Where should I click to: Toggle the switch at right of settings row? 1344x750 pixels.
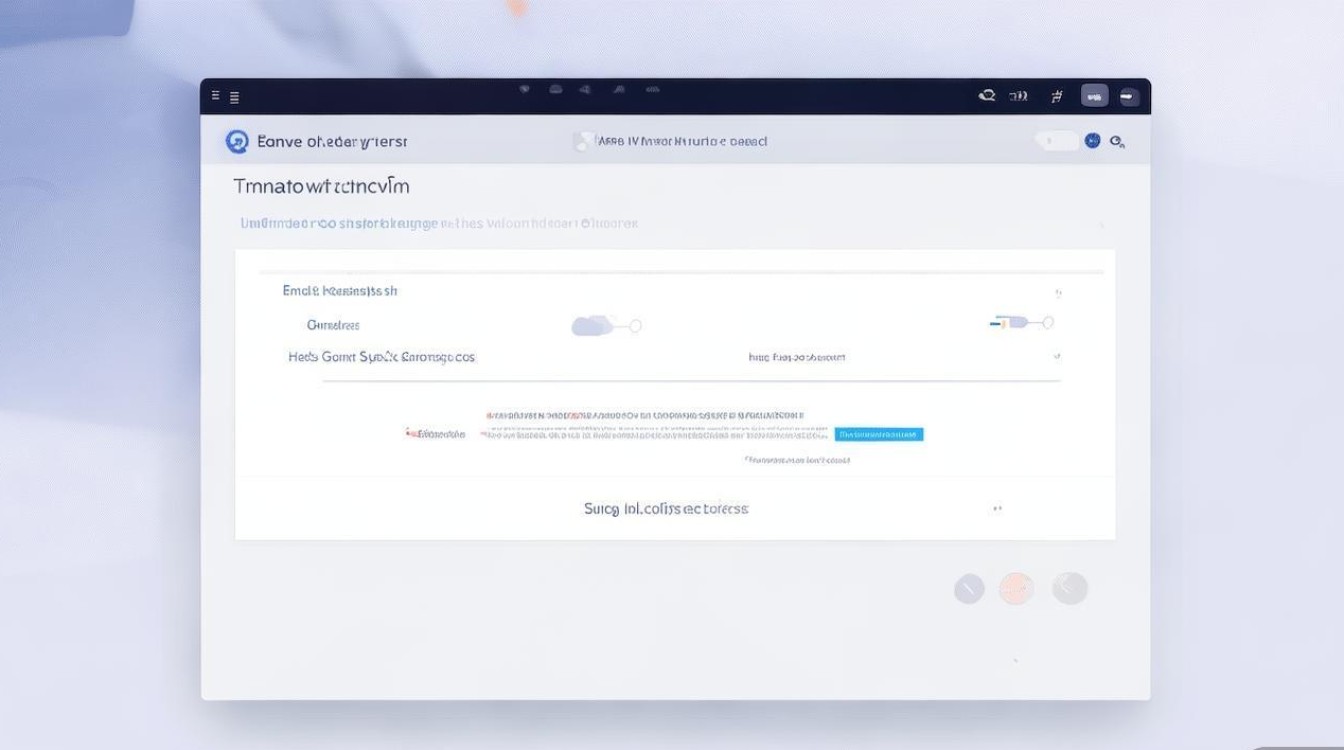click(1022, 322)
